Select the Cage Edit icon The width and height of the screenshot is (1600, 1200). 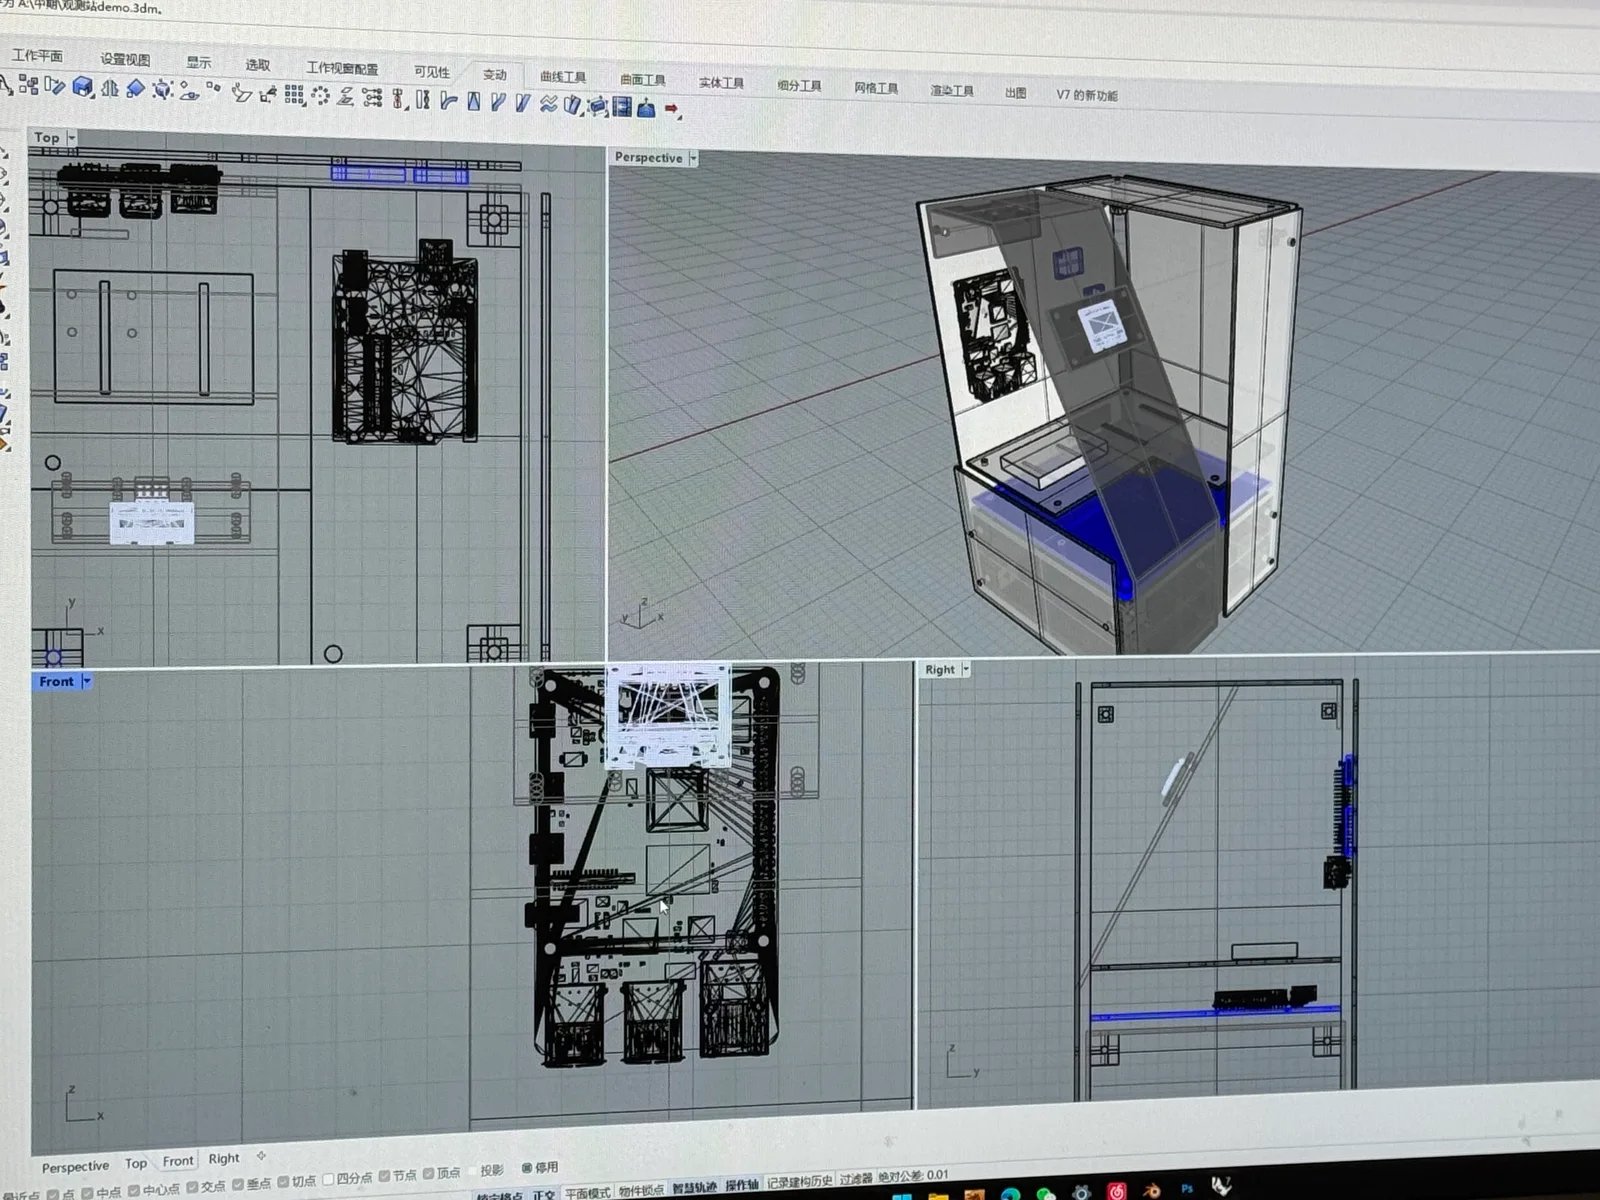[597, 105]
